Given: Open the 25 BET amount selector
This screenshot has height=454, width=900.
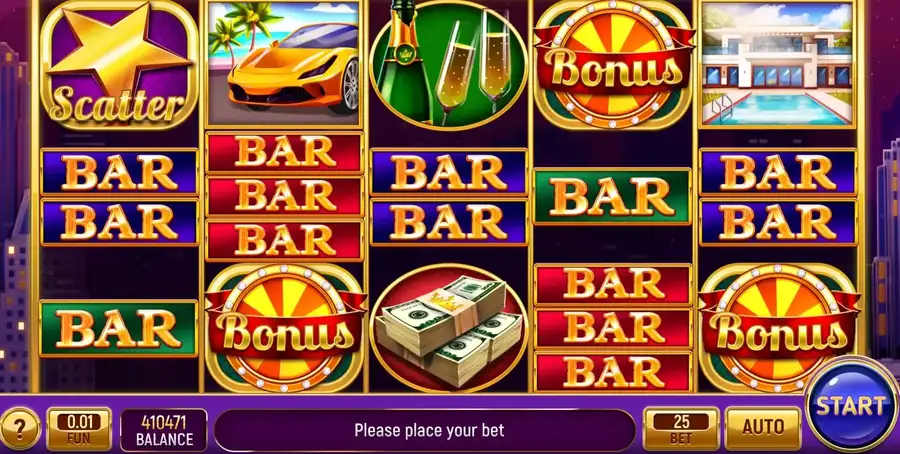Looking at the screenshot, I should pos(681,428).
